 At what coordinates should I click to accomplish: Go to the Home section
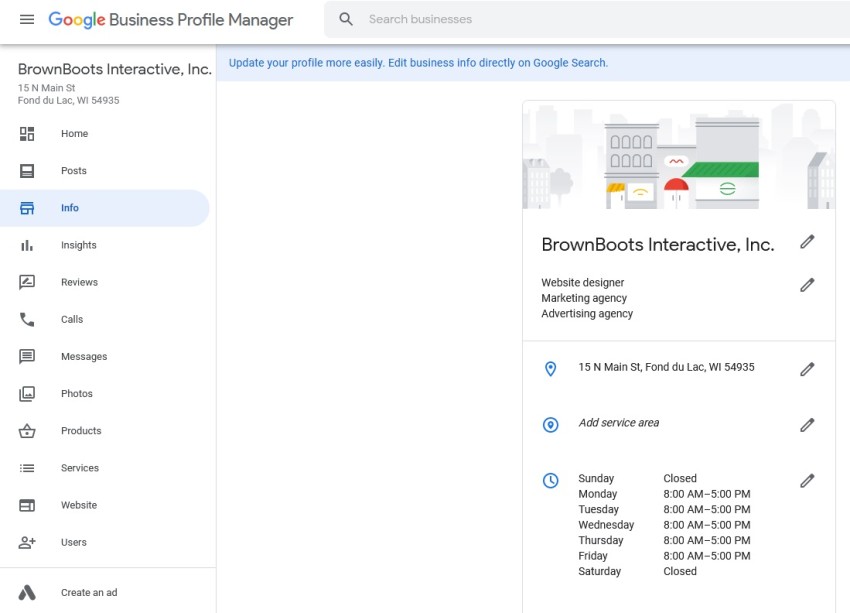coord(74,133)
